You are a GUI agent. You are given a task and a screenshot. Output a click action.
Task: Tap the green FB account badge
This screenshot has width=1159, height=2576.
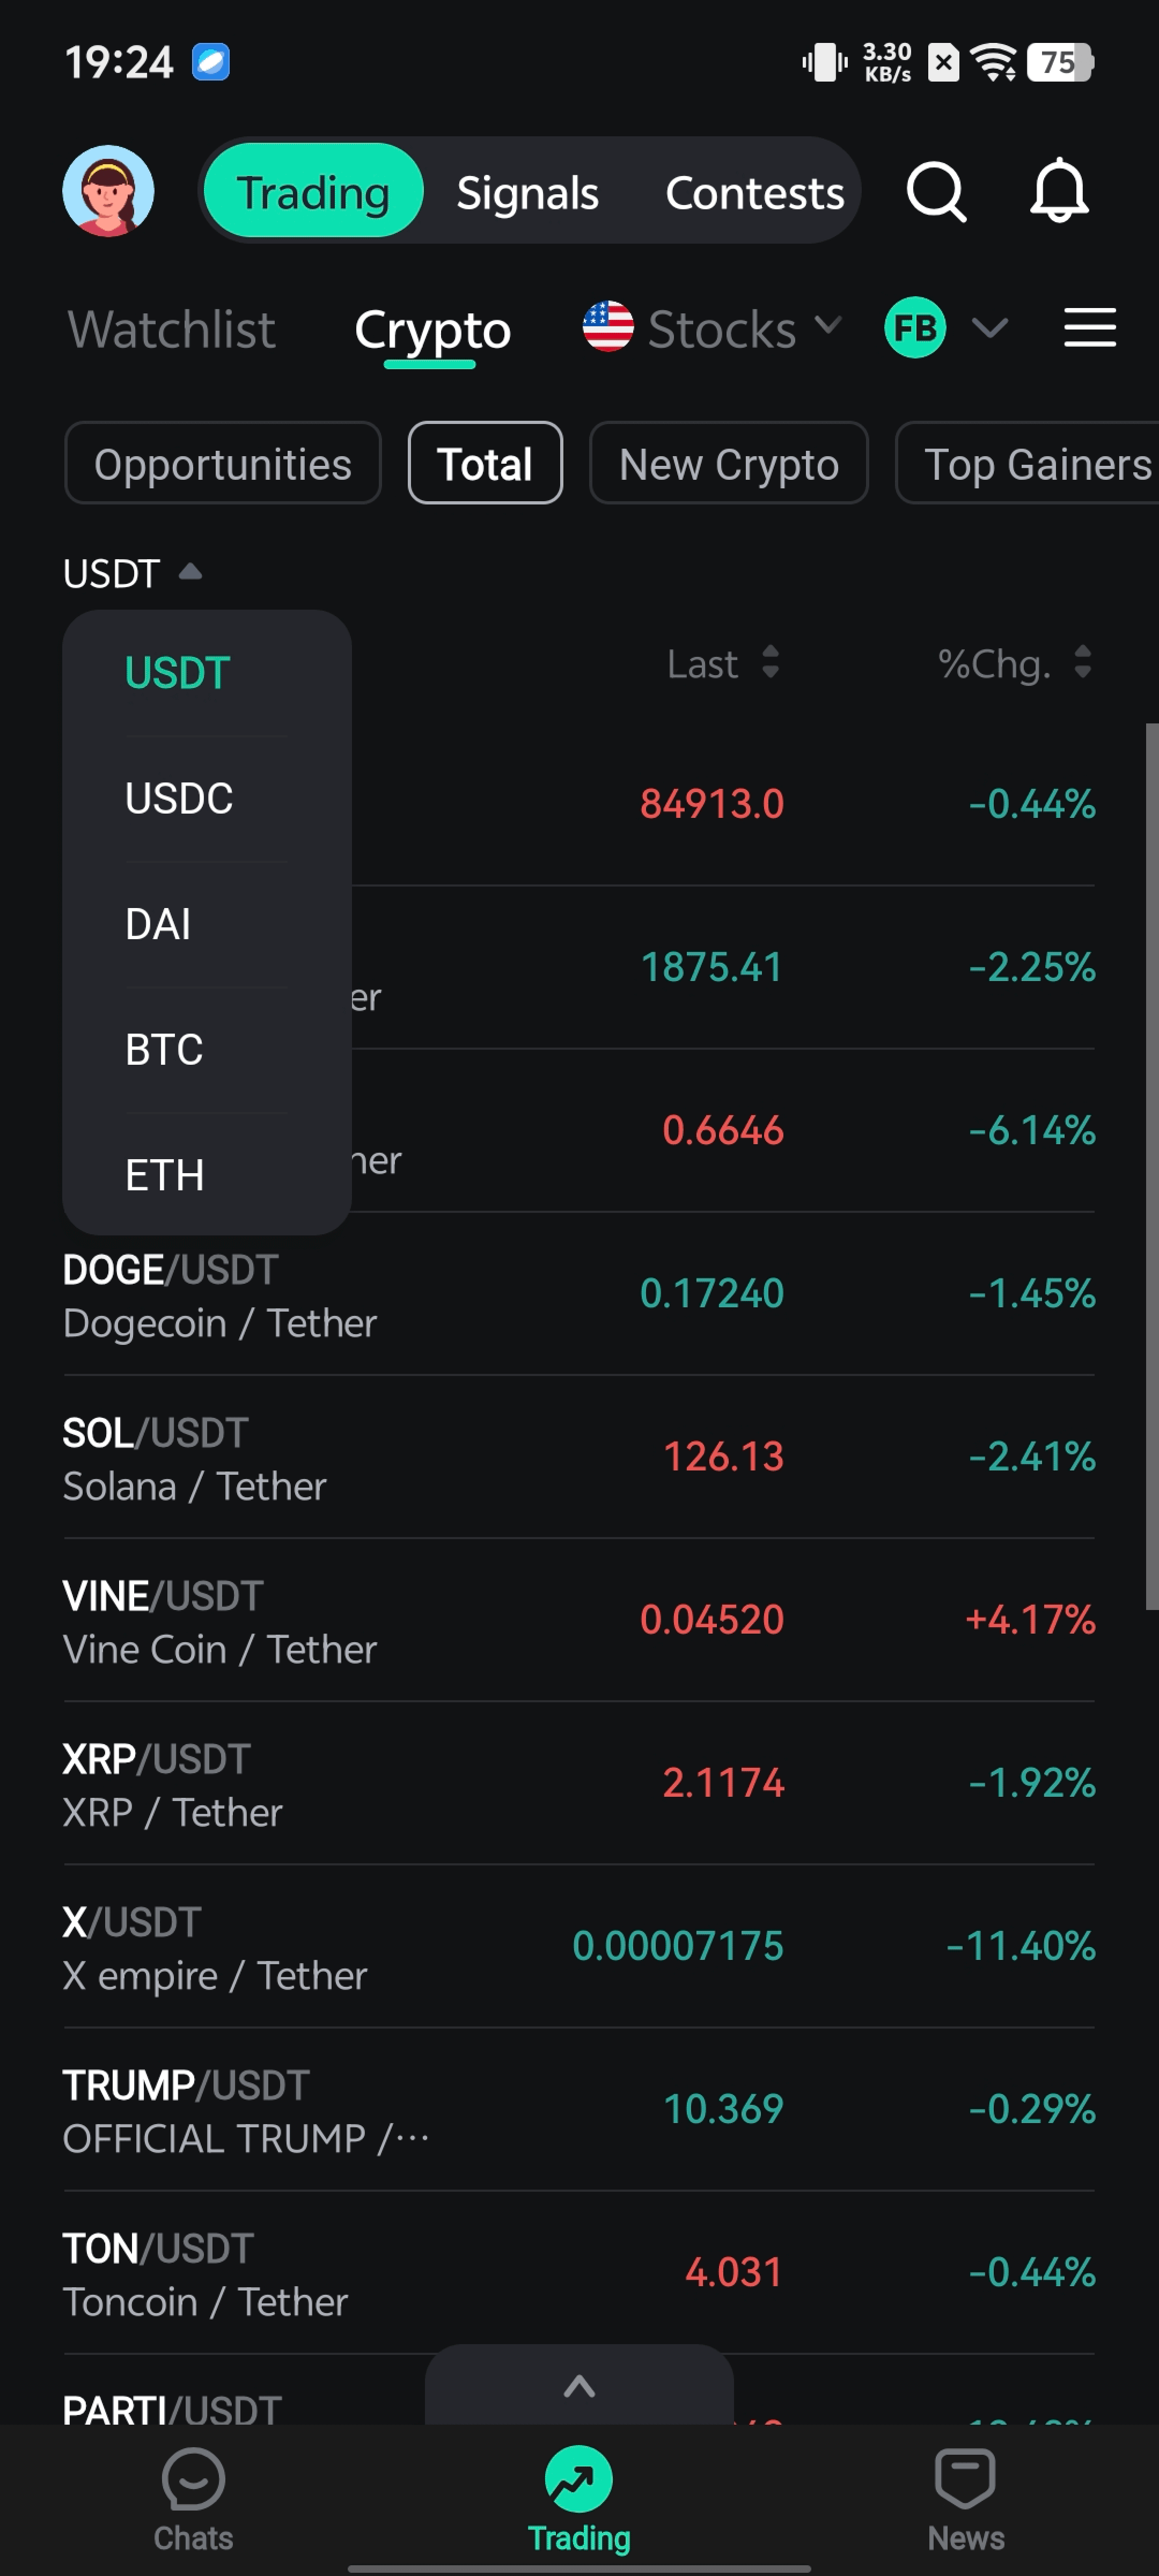[914, 328]
